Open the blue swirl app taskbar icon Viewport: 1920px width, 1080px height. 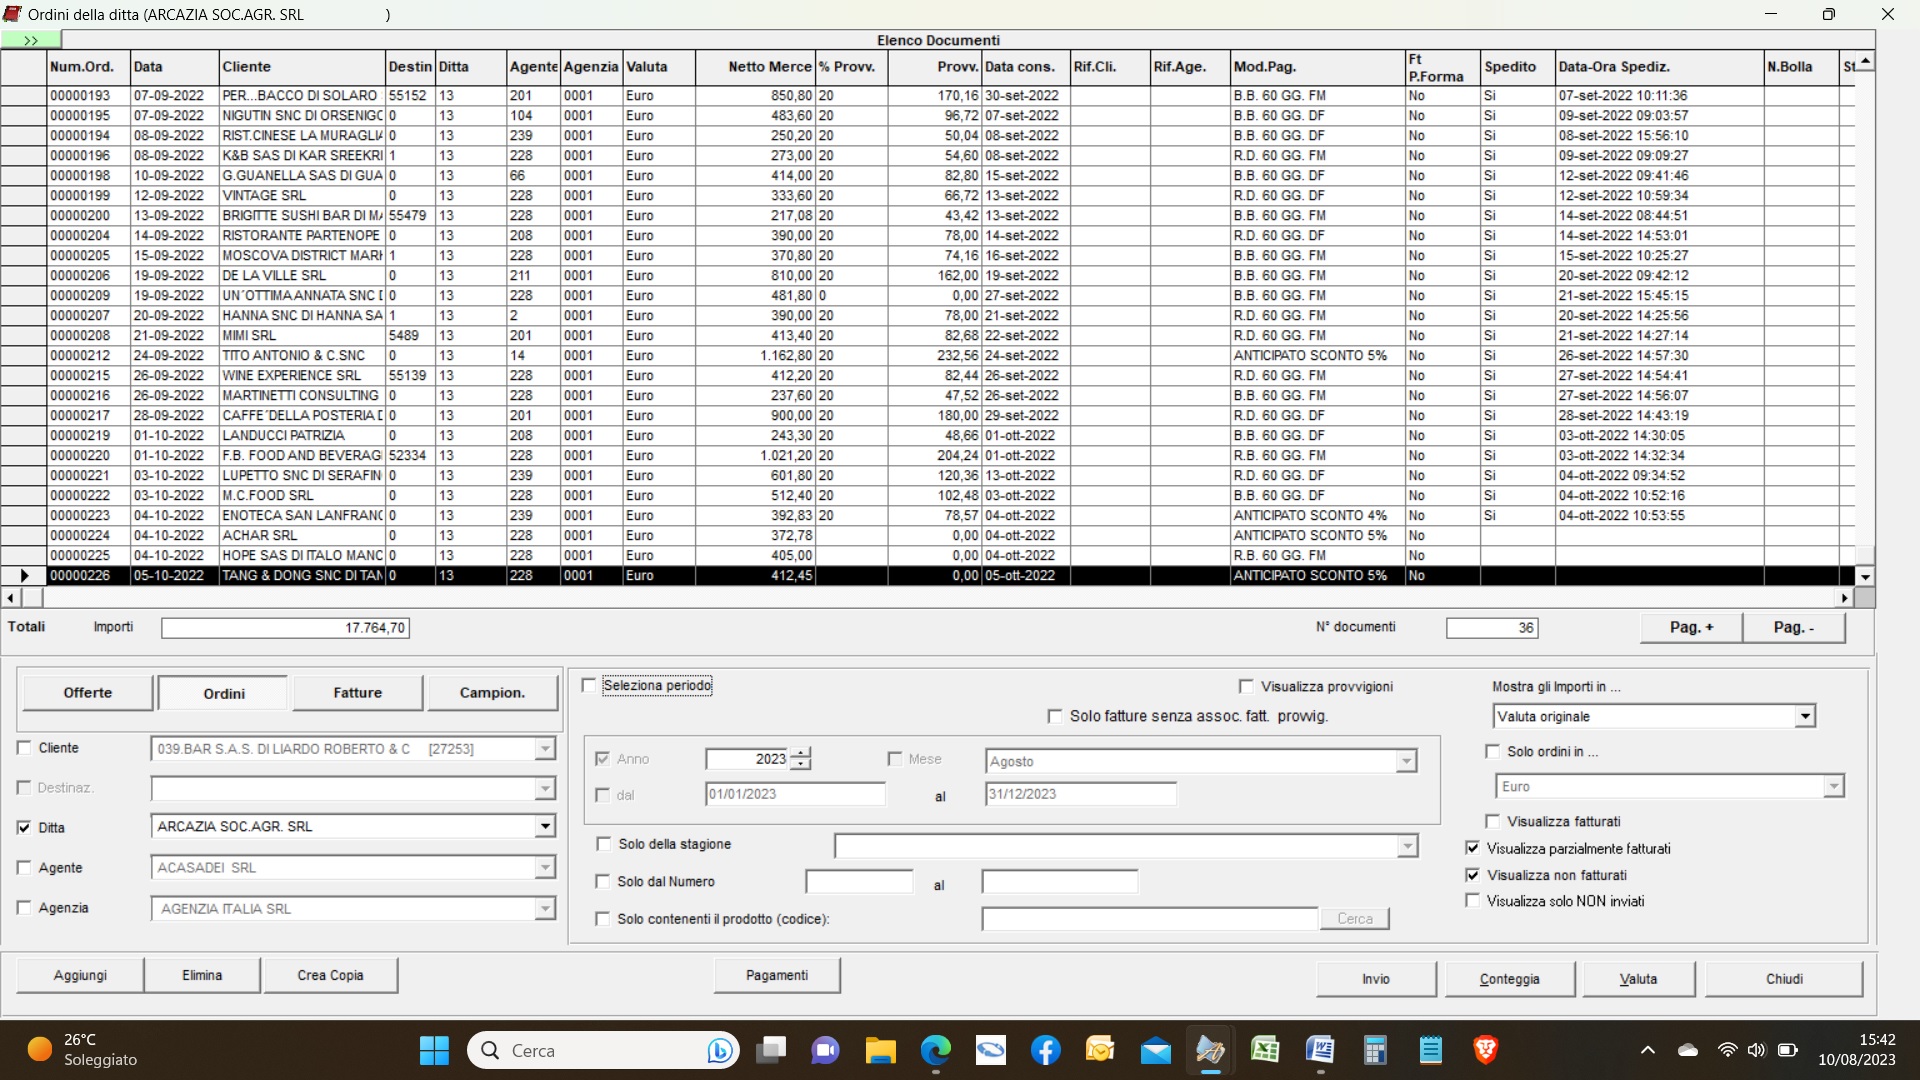990,1050
